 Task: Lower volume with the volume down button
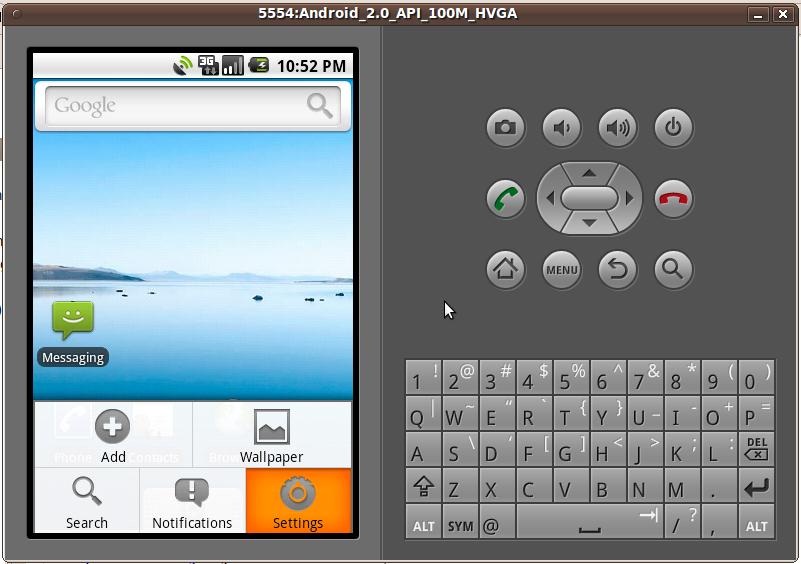pyautogui.click(x=561, y=128)
